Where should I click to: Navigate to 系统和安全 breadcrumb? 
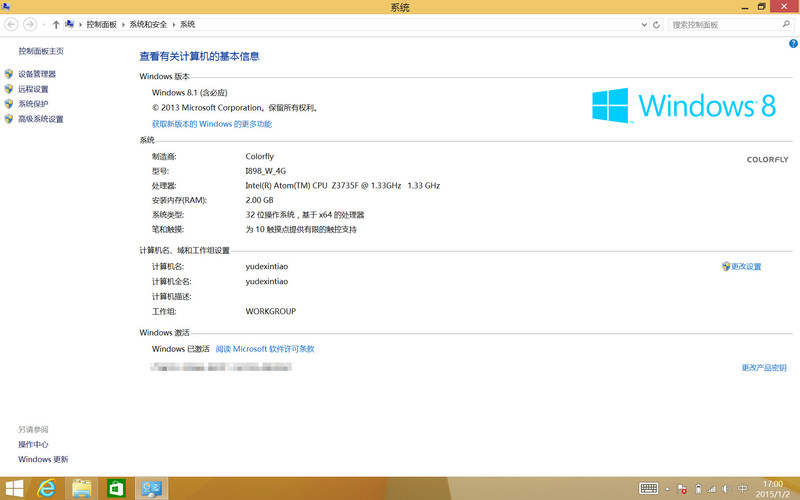click(x=148, y=24)
